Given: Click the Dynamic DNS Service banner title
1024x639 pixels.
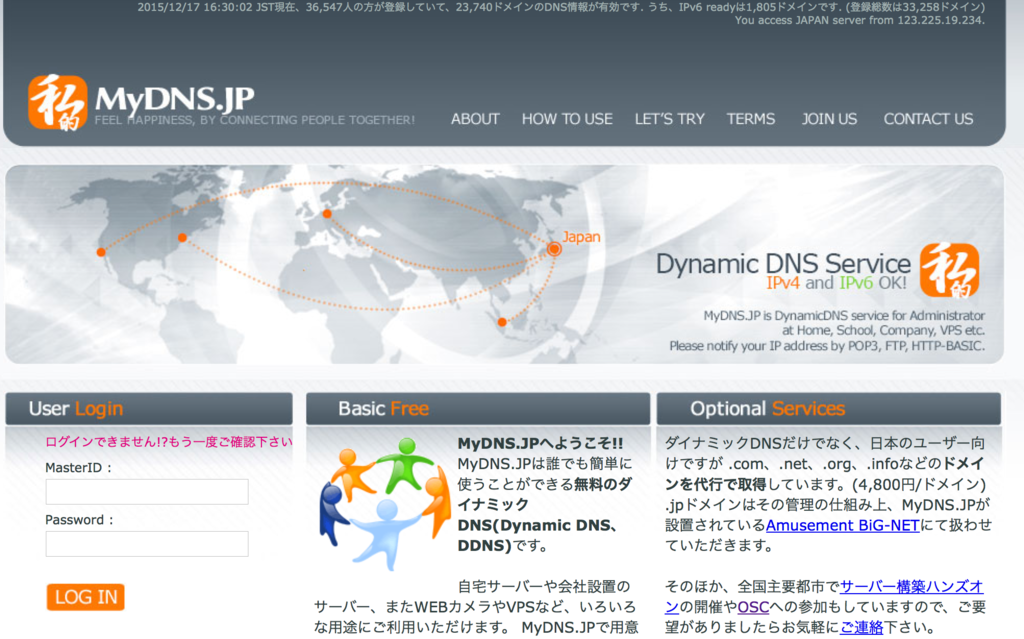Looking at the screenshot, I should pyautogui.click(x=783, y=263).
